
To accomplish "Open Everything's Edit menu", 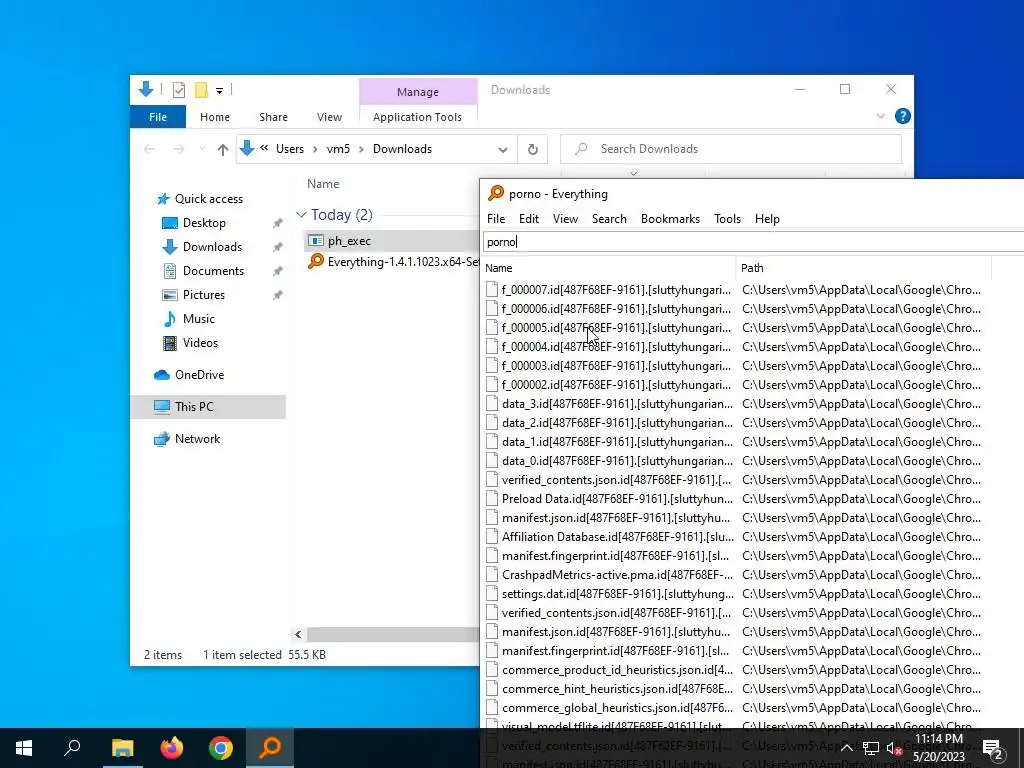I will click(529, 219).
